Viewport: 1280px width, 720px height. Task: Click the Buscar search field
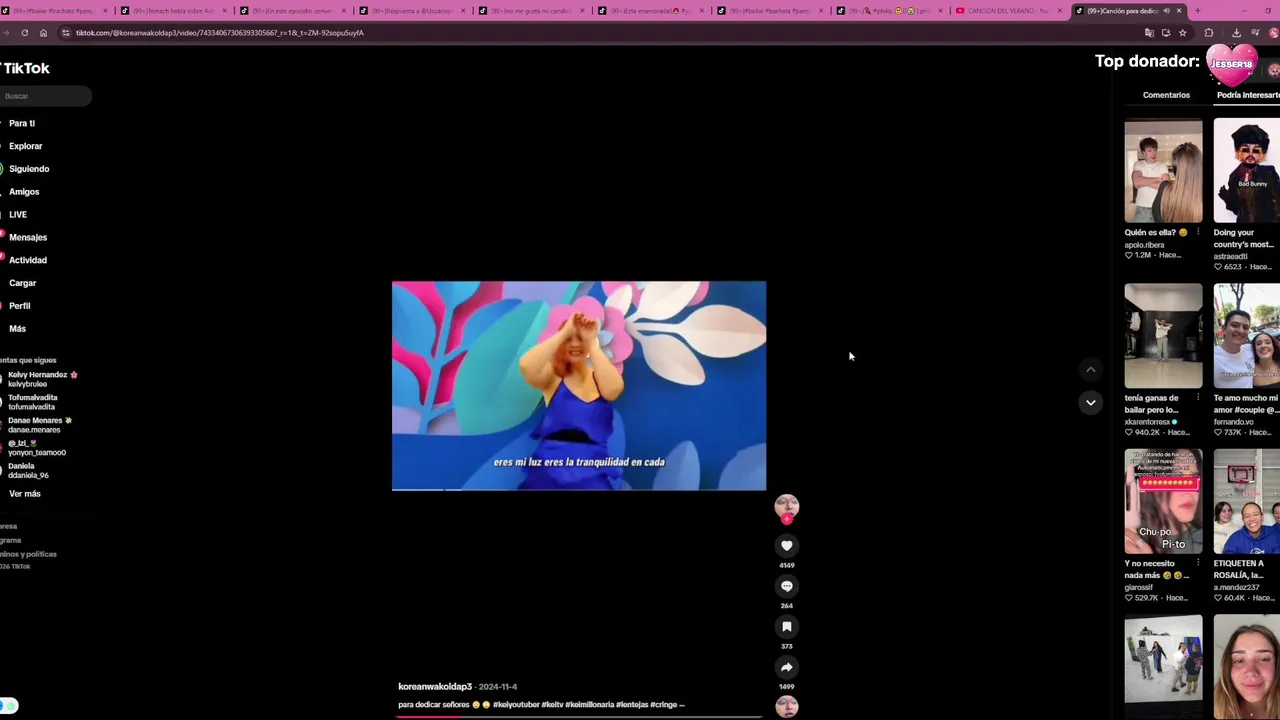click(45, 96)
